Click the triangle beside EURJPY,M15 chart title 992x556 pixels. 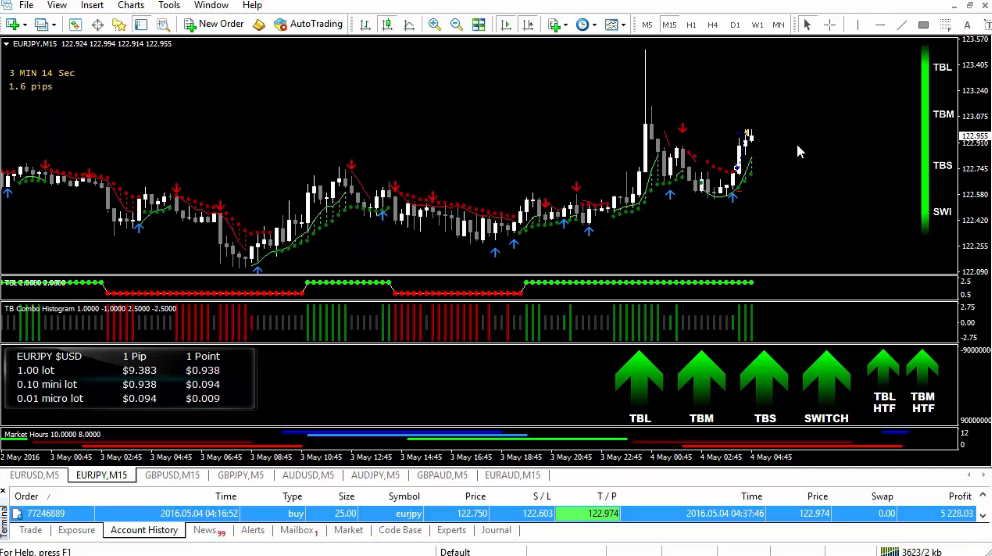coord(6,44)
